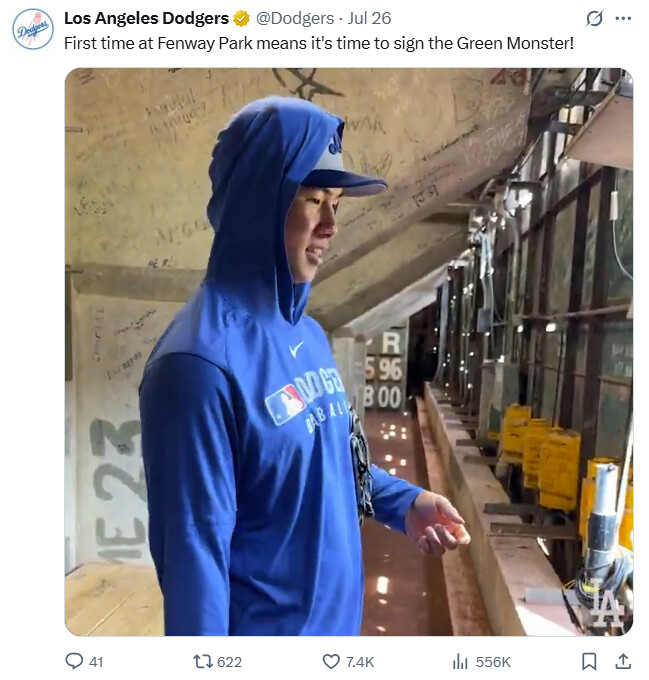
Task: Click the Grok slashed-circle icon
Action: pyautogui.click(x=594, y=18)
